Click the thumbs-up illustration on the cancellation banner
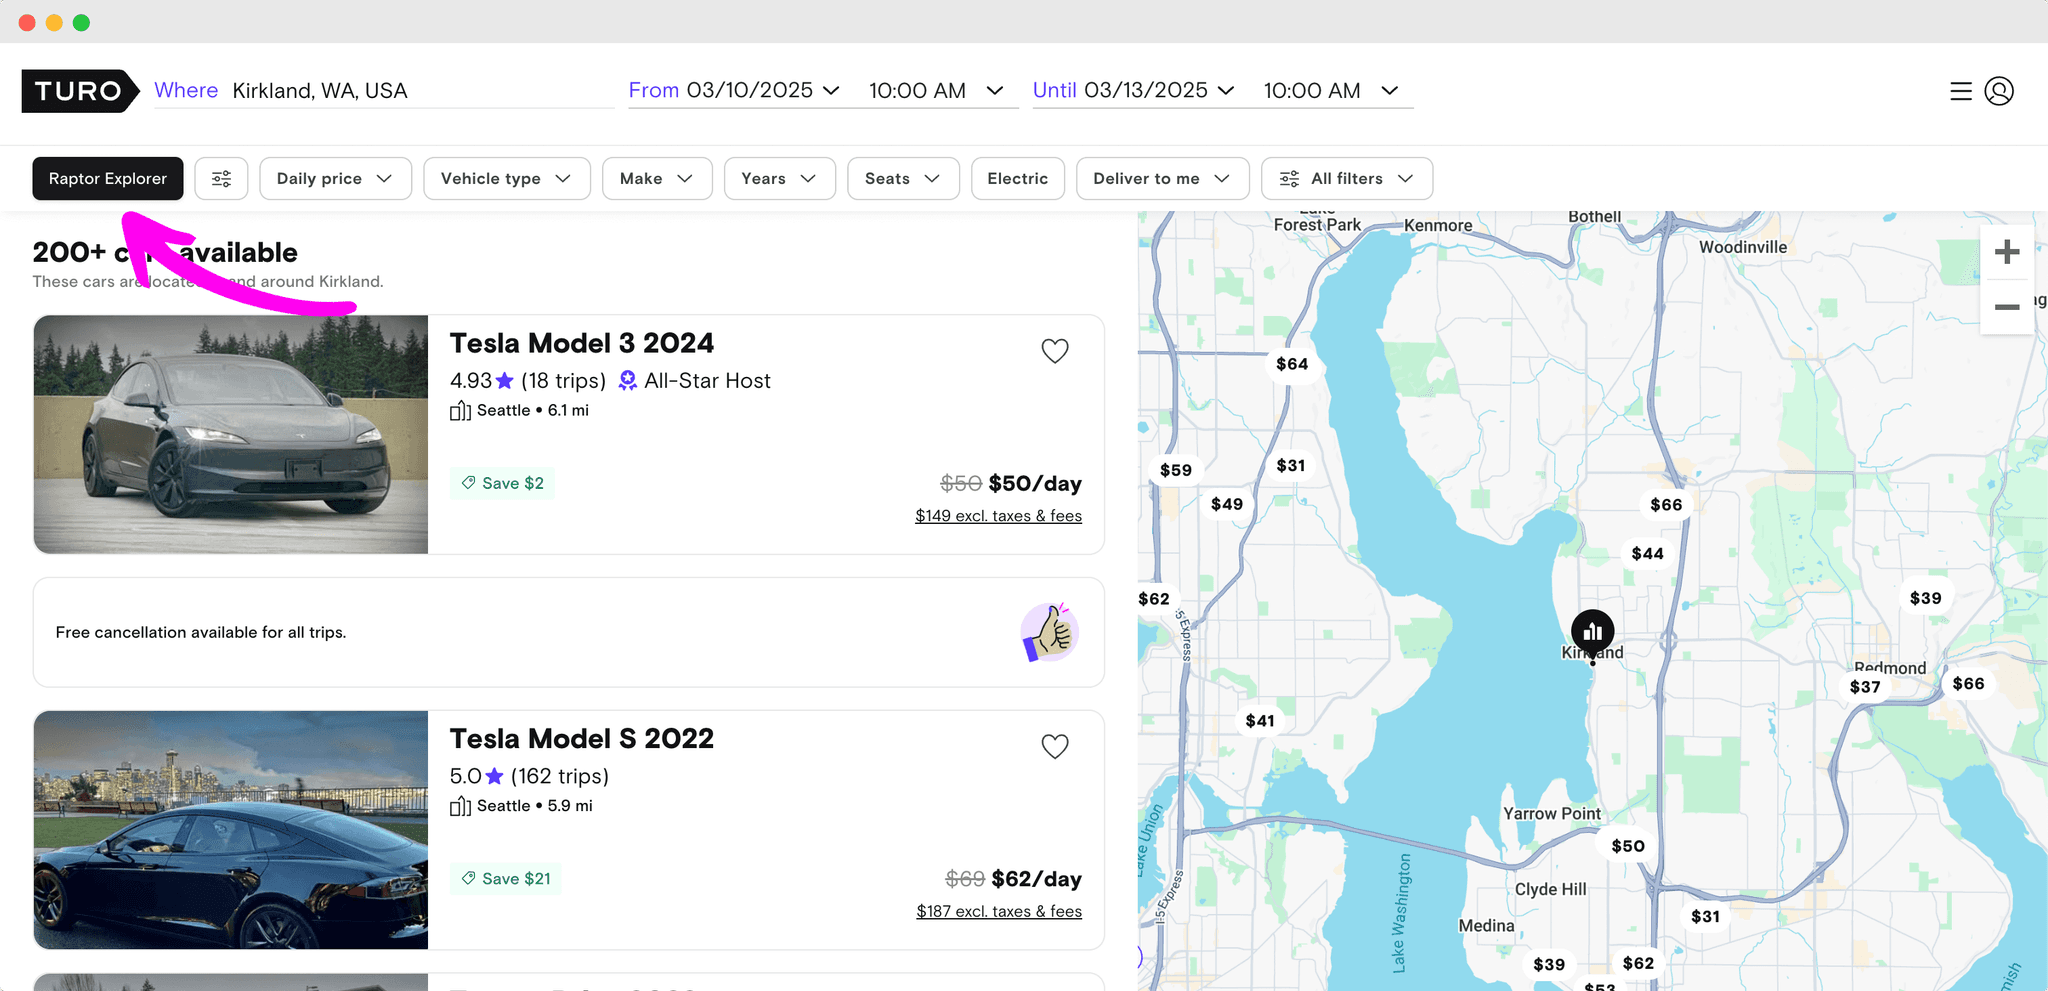This screenshot has height=991, width=2048. point(1048,632)
